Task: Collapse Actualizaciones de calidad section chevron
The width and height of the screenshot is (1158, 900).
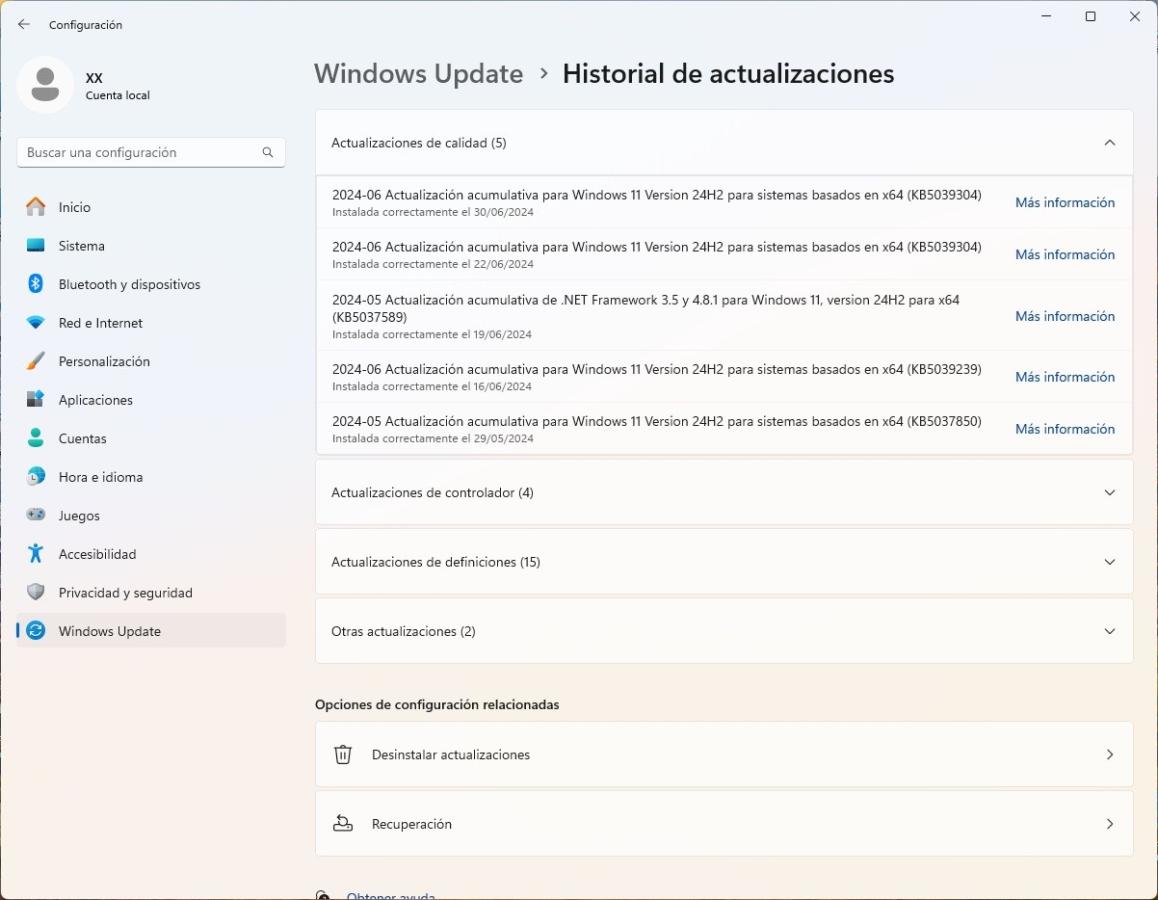Action: (1109, 142)
